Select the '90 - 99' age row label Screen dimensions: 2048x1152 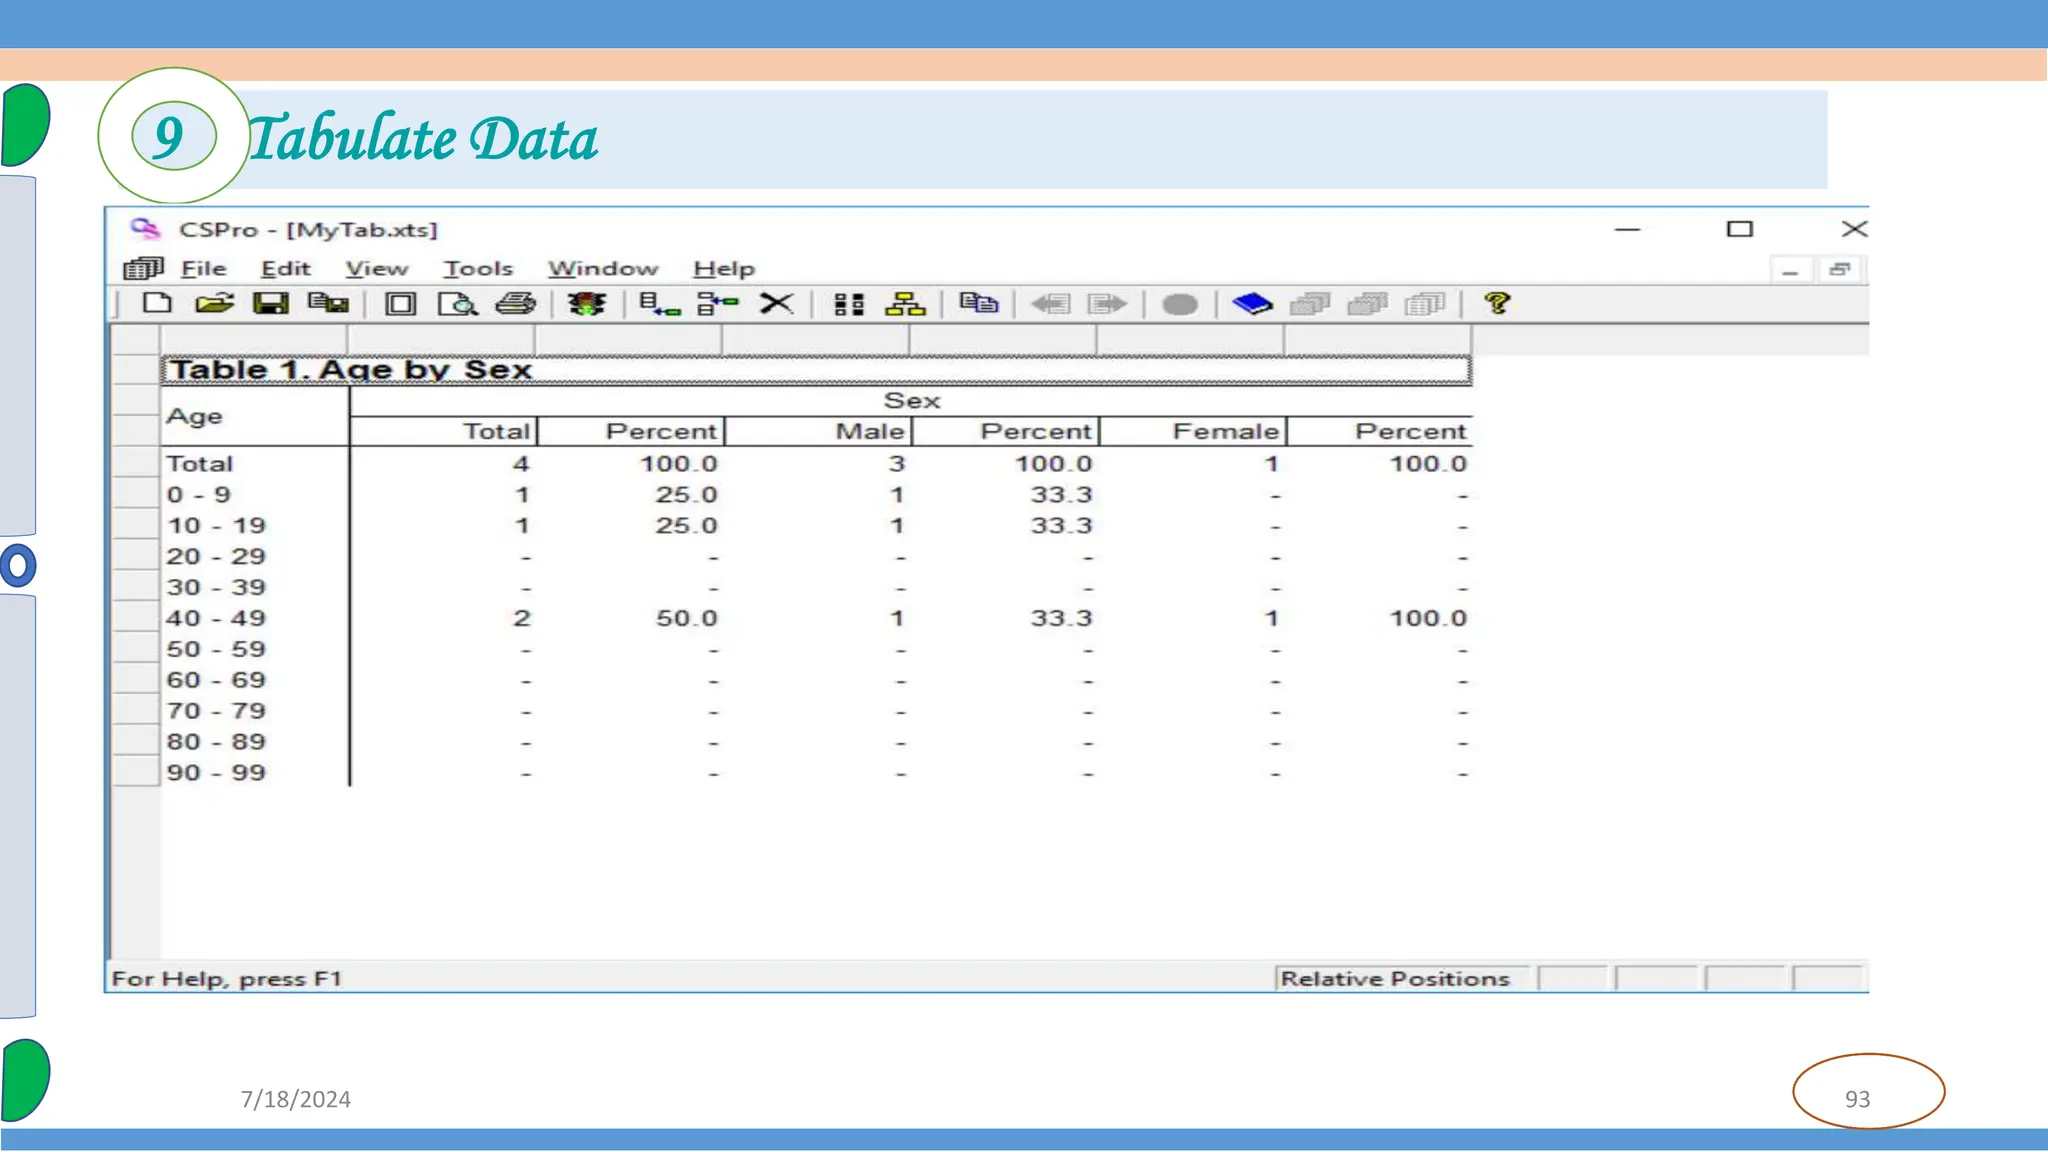[x=216, y=774]
